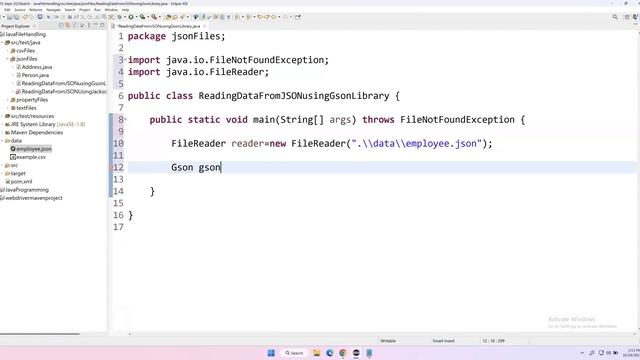640x360 pixels.
Task: Click the Writable status bar field
Action: 388,341
